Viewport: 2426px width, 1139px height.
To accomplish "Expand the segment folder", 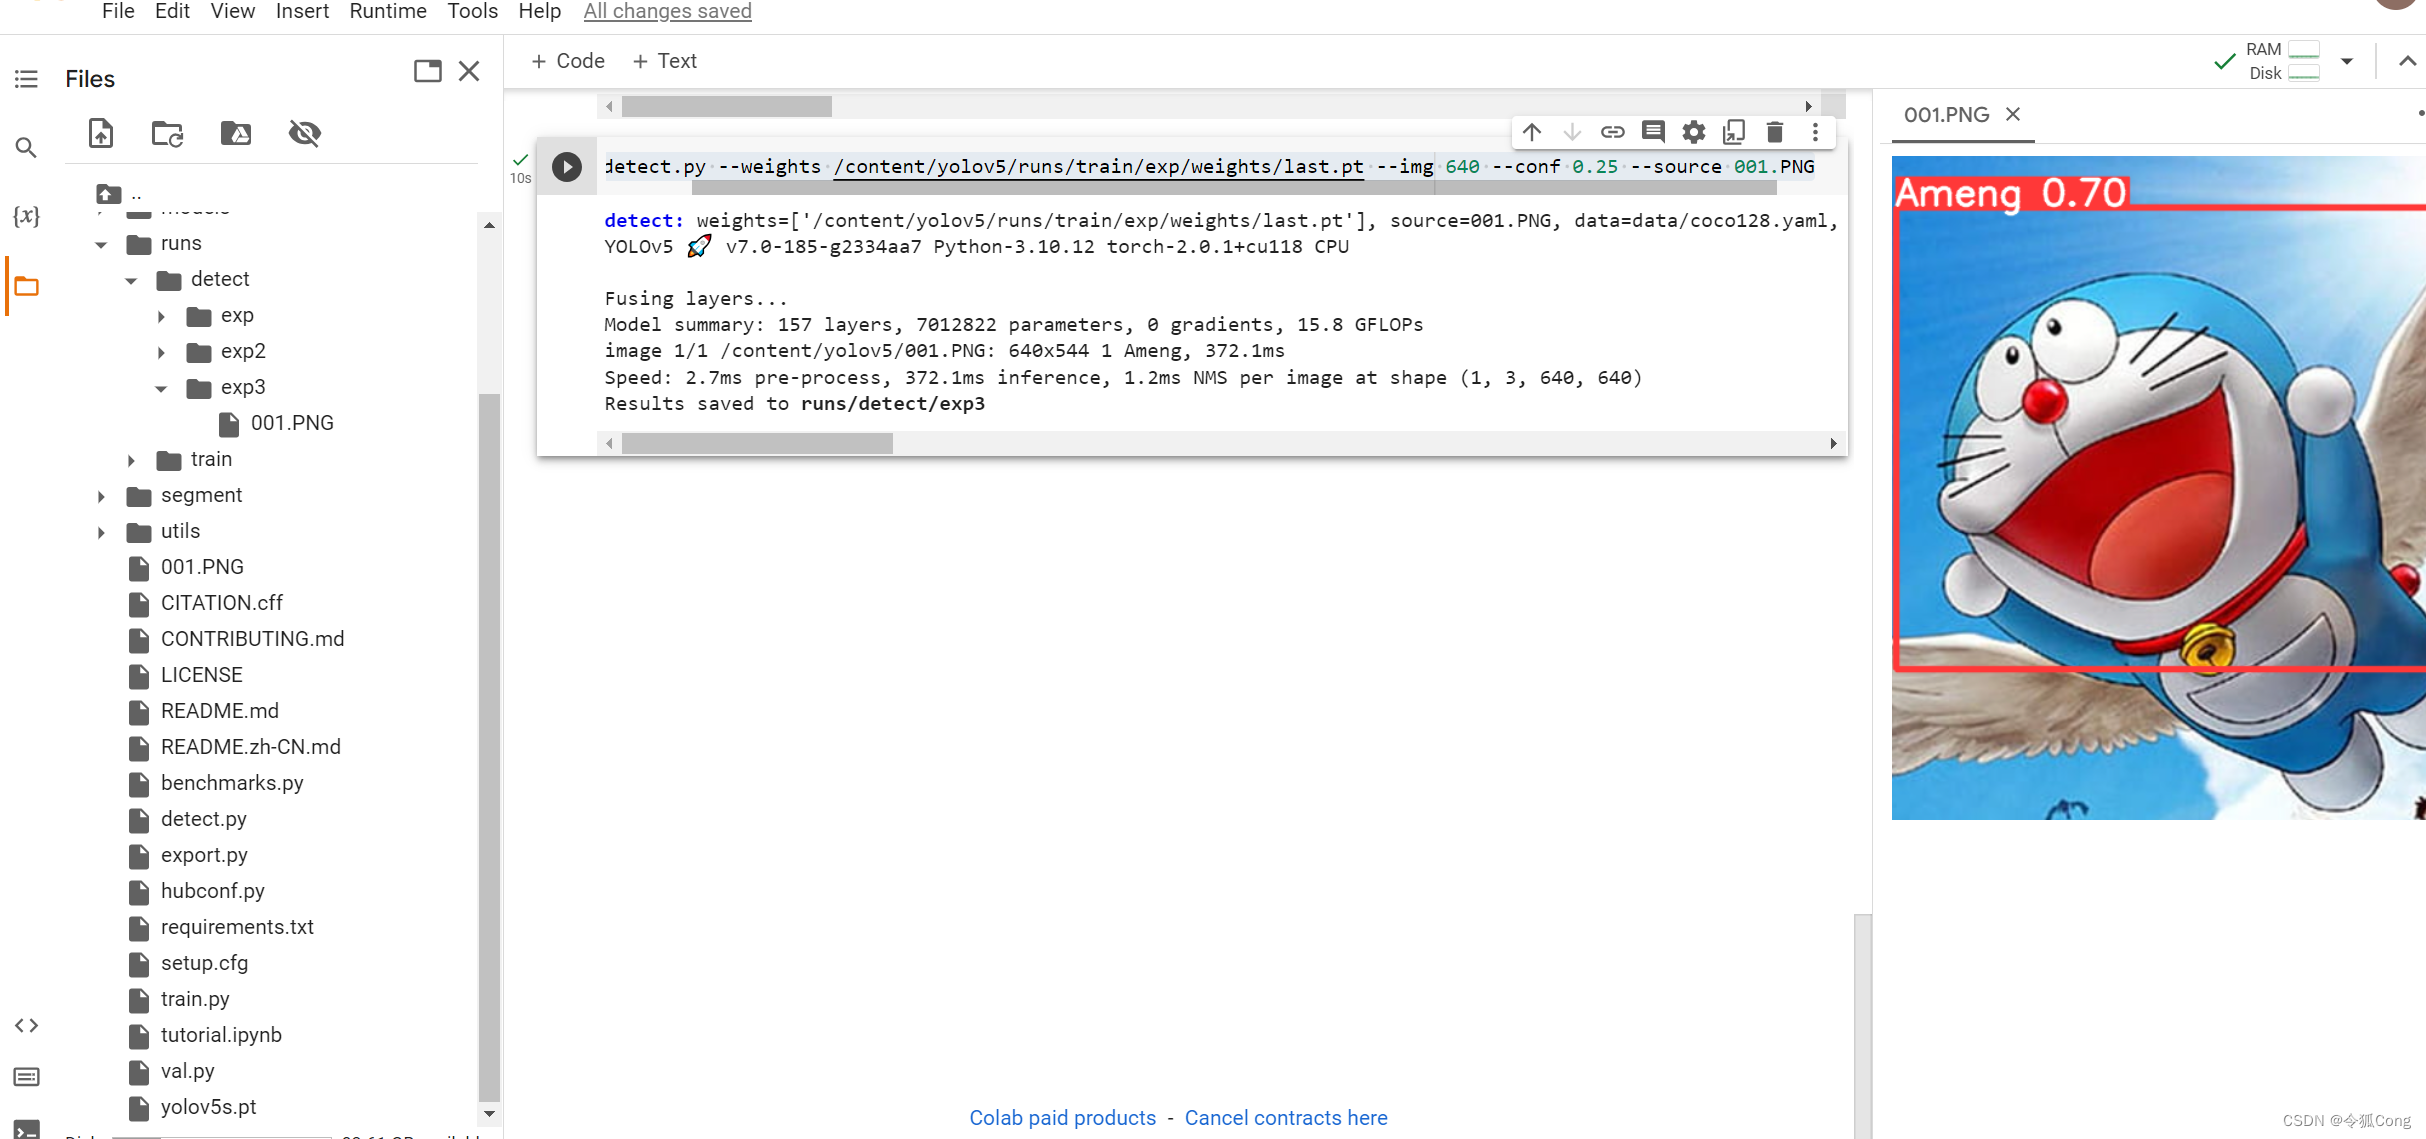I will pos(101,496).
